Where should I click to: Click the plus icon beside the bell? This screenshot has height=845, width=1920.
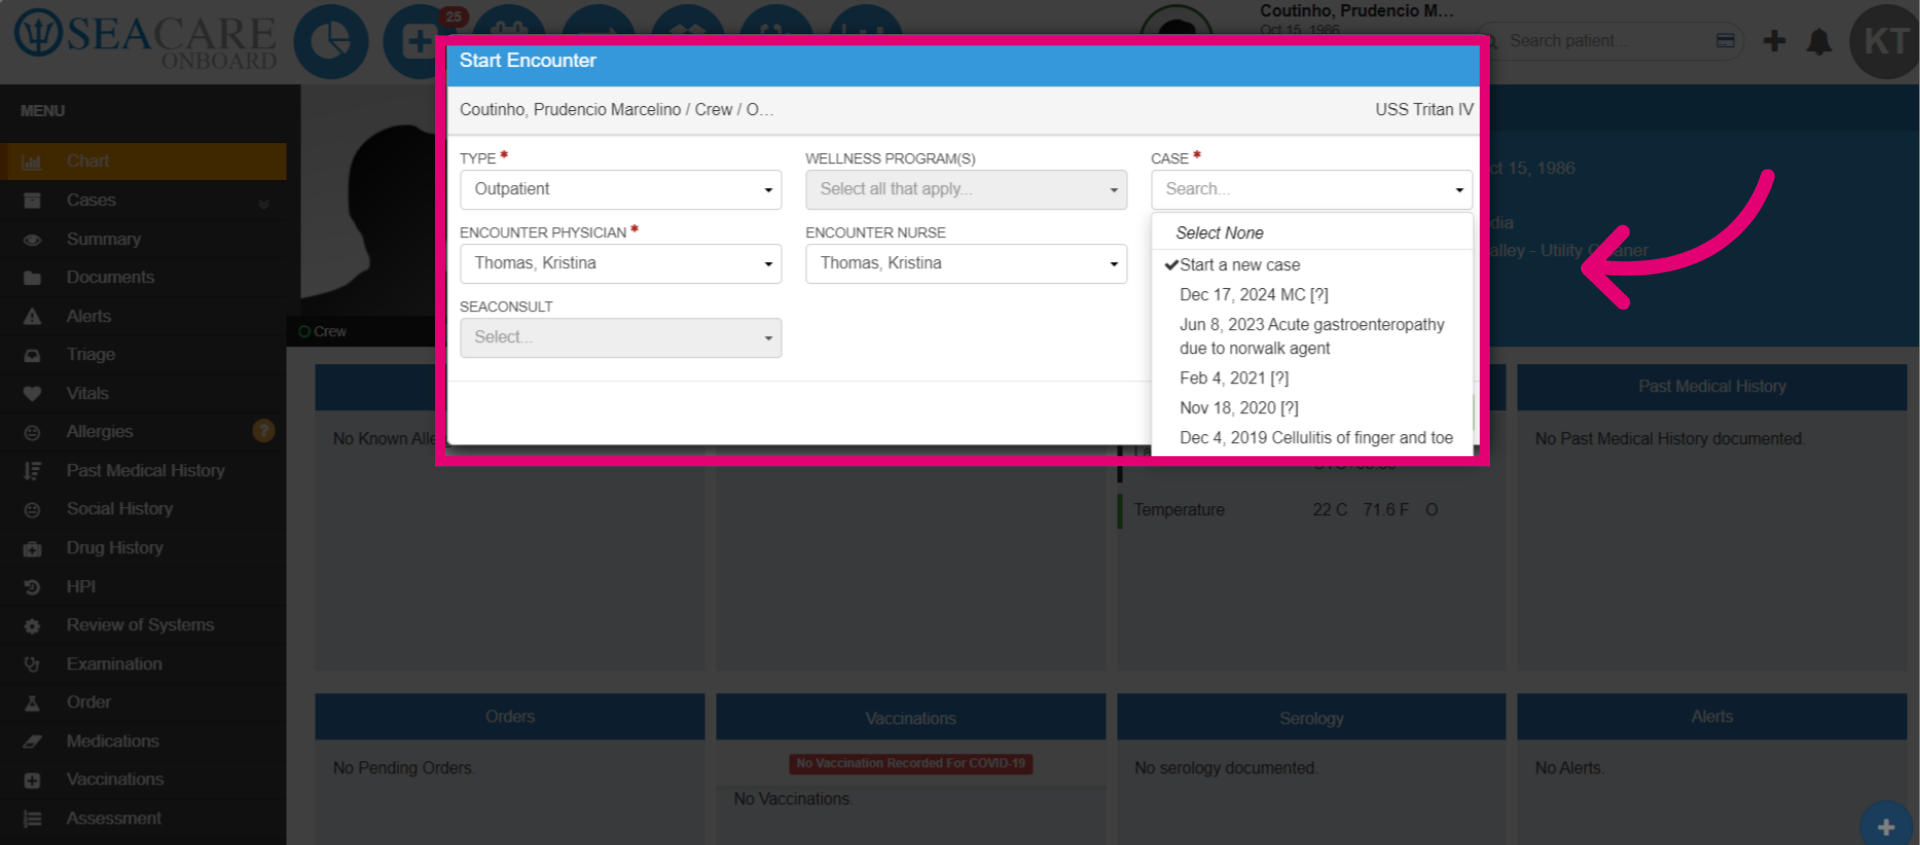coord(1775,41)
